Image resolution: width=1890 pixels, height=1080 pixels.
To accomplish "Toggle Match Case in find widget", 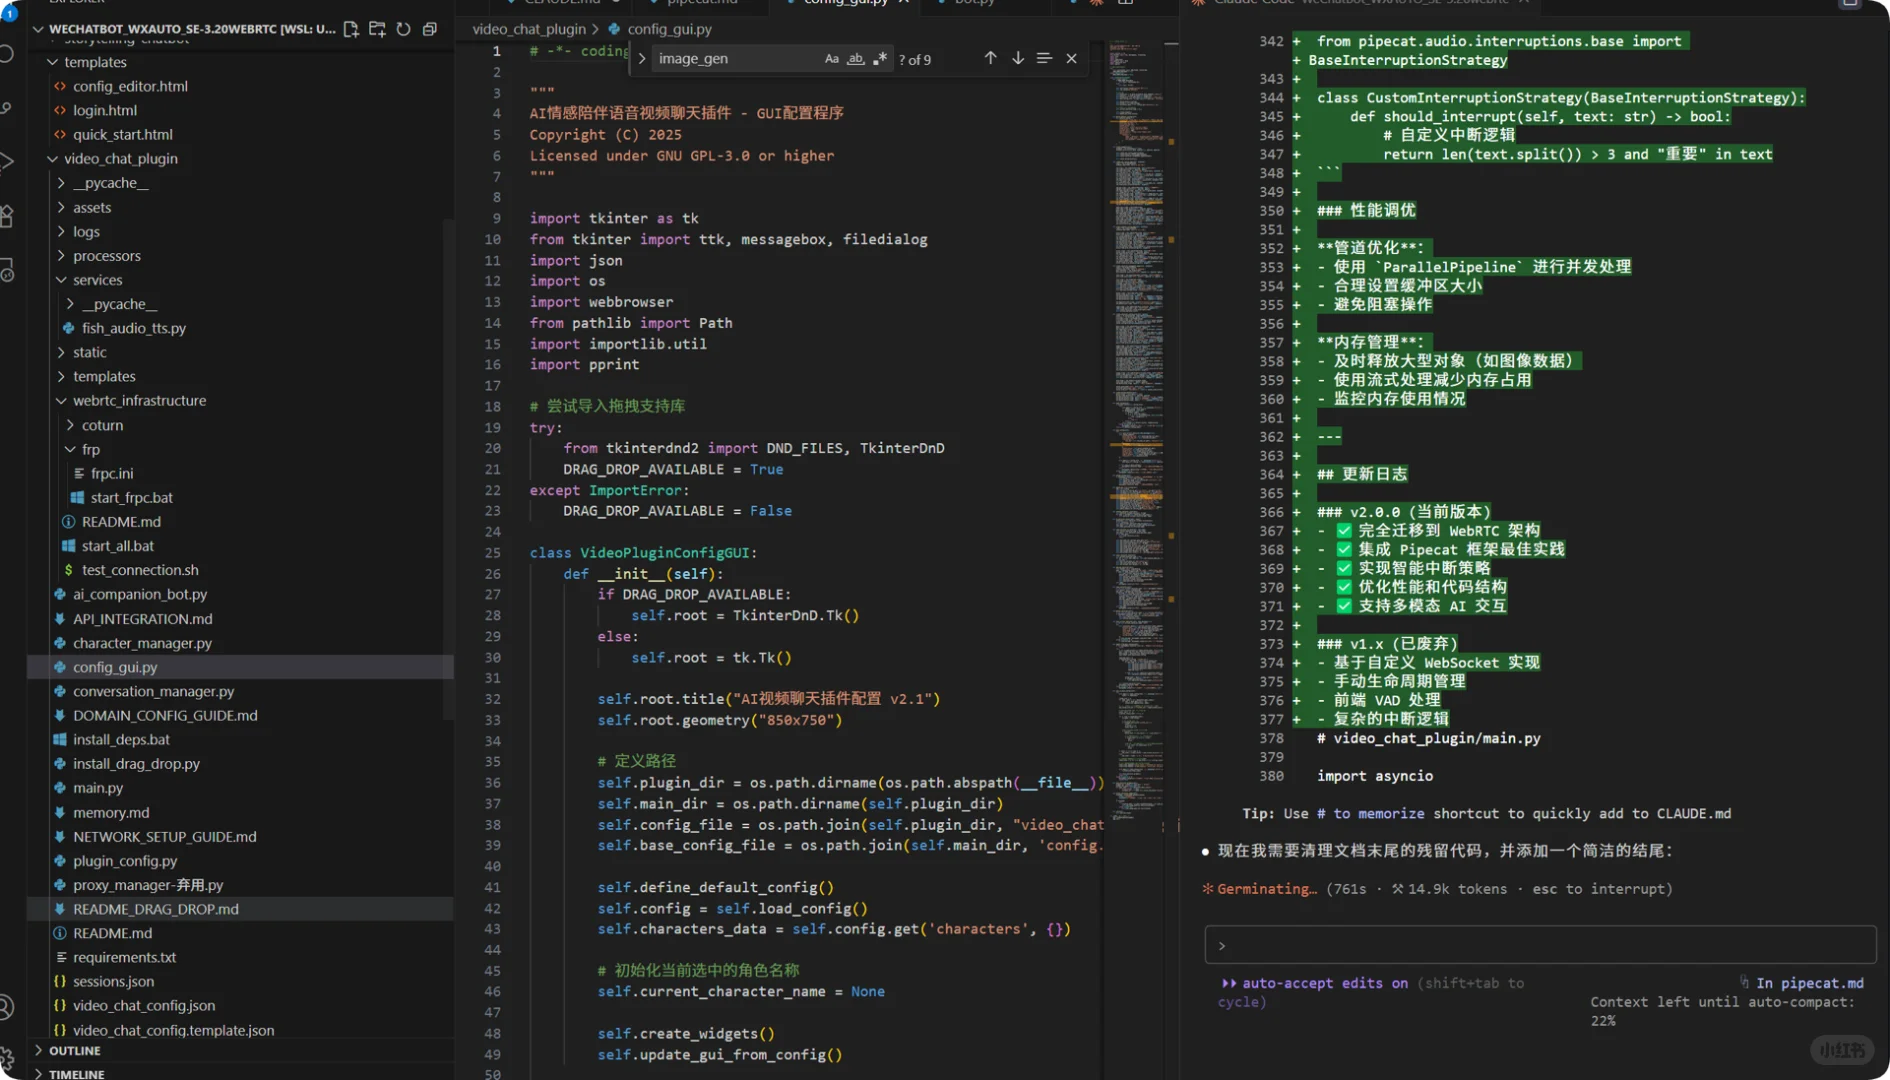I will tap(831, 59).
